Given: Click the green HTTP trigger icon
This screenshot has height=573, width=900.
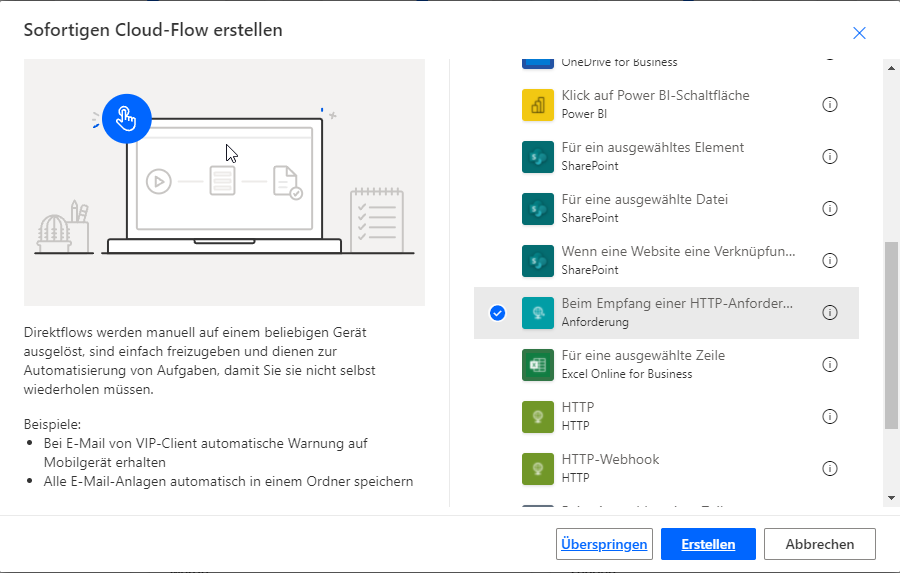Looking at the screenshot, I should tap(538, 417).
